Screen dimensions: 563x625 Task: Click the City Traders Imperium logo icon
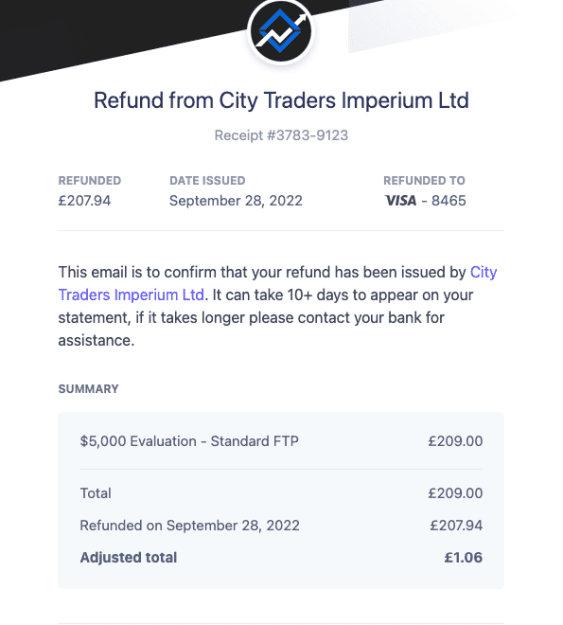pos(281,32)
